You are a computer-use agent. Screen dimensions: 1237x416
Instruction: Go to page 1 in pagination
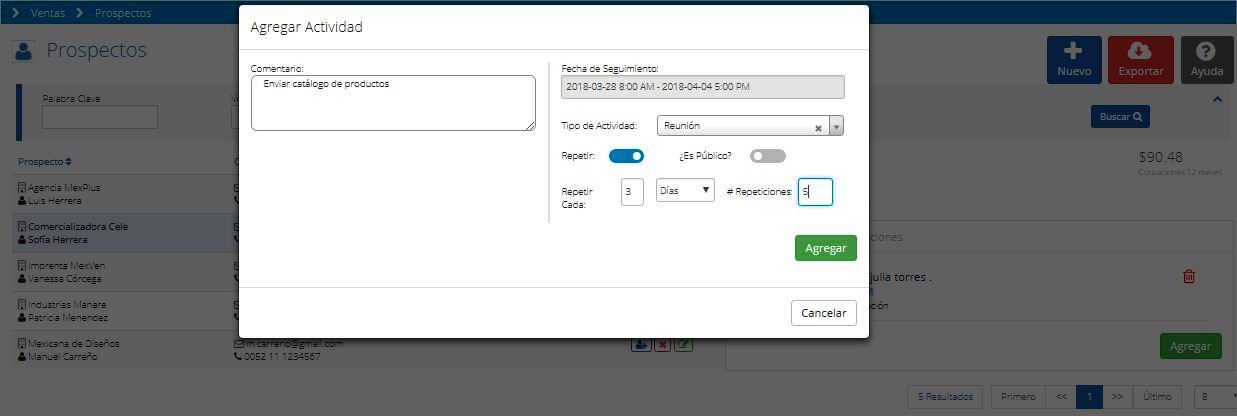[x=1089, y=397]
